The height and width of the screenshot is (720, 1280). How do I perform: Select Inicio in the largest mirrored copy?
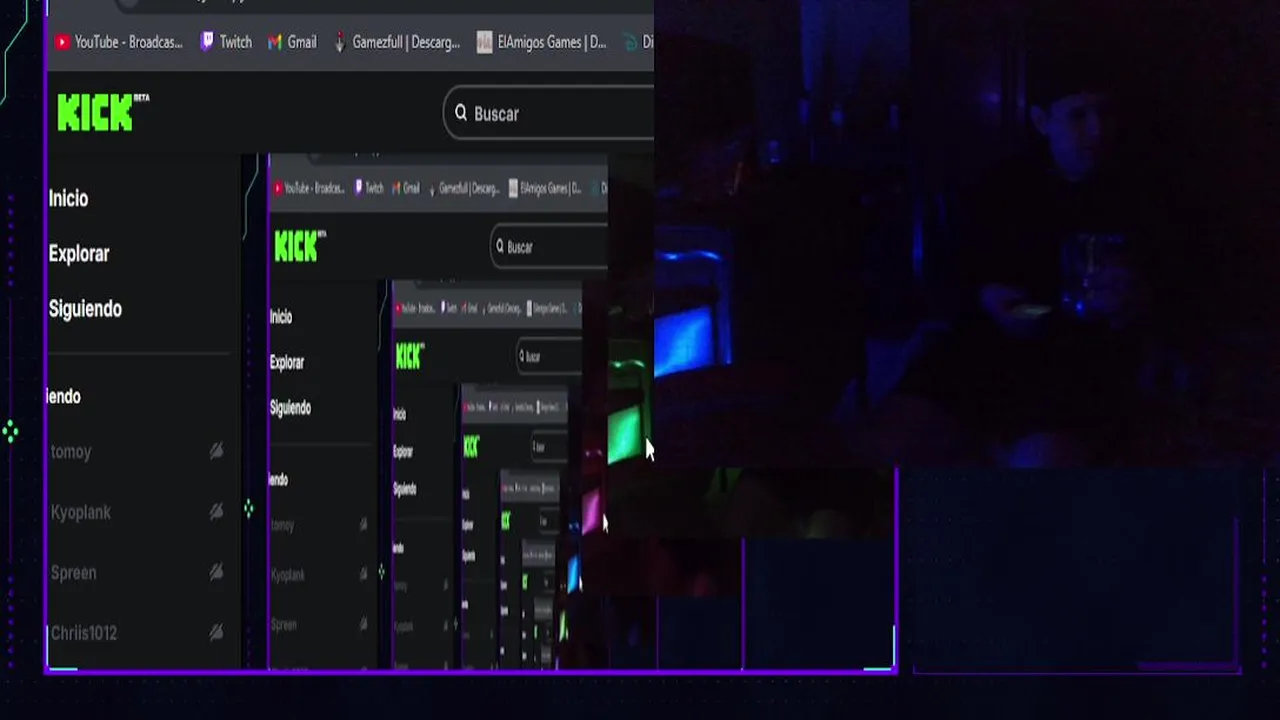(x=281, y=317)
